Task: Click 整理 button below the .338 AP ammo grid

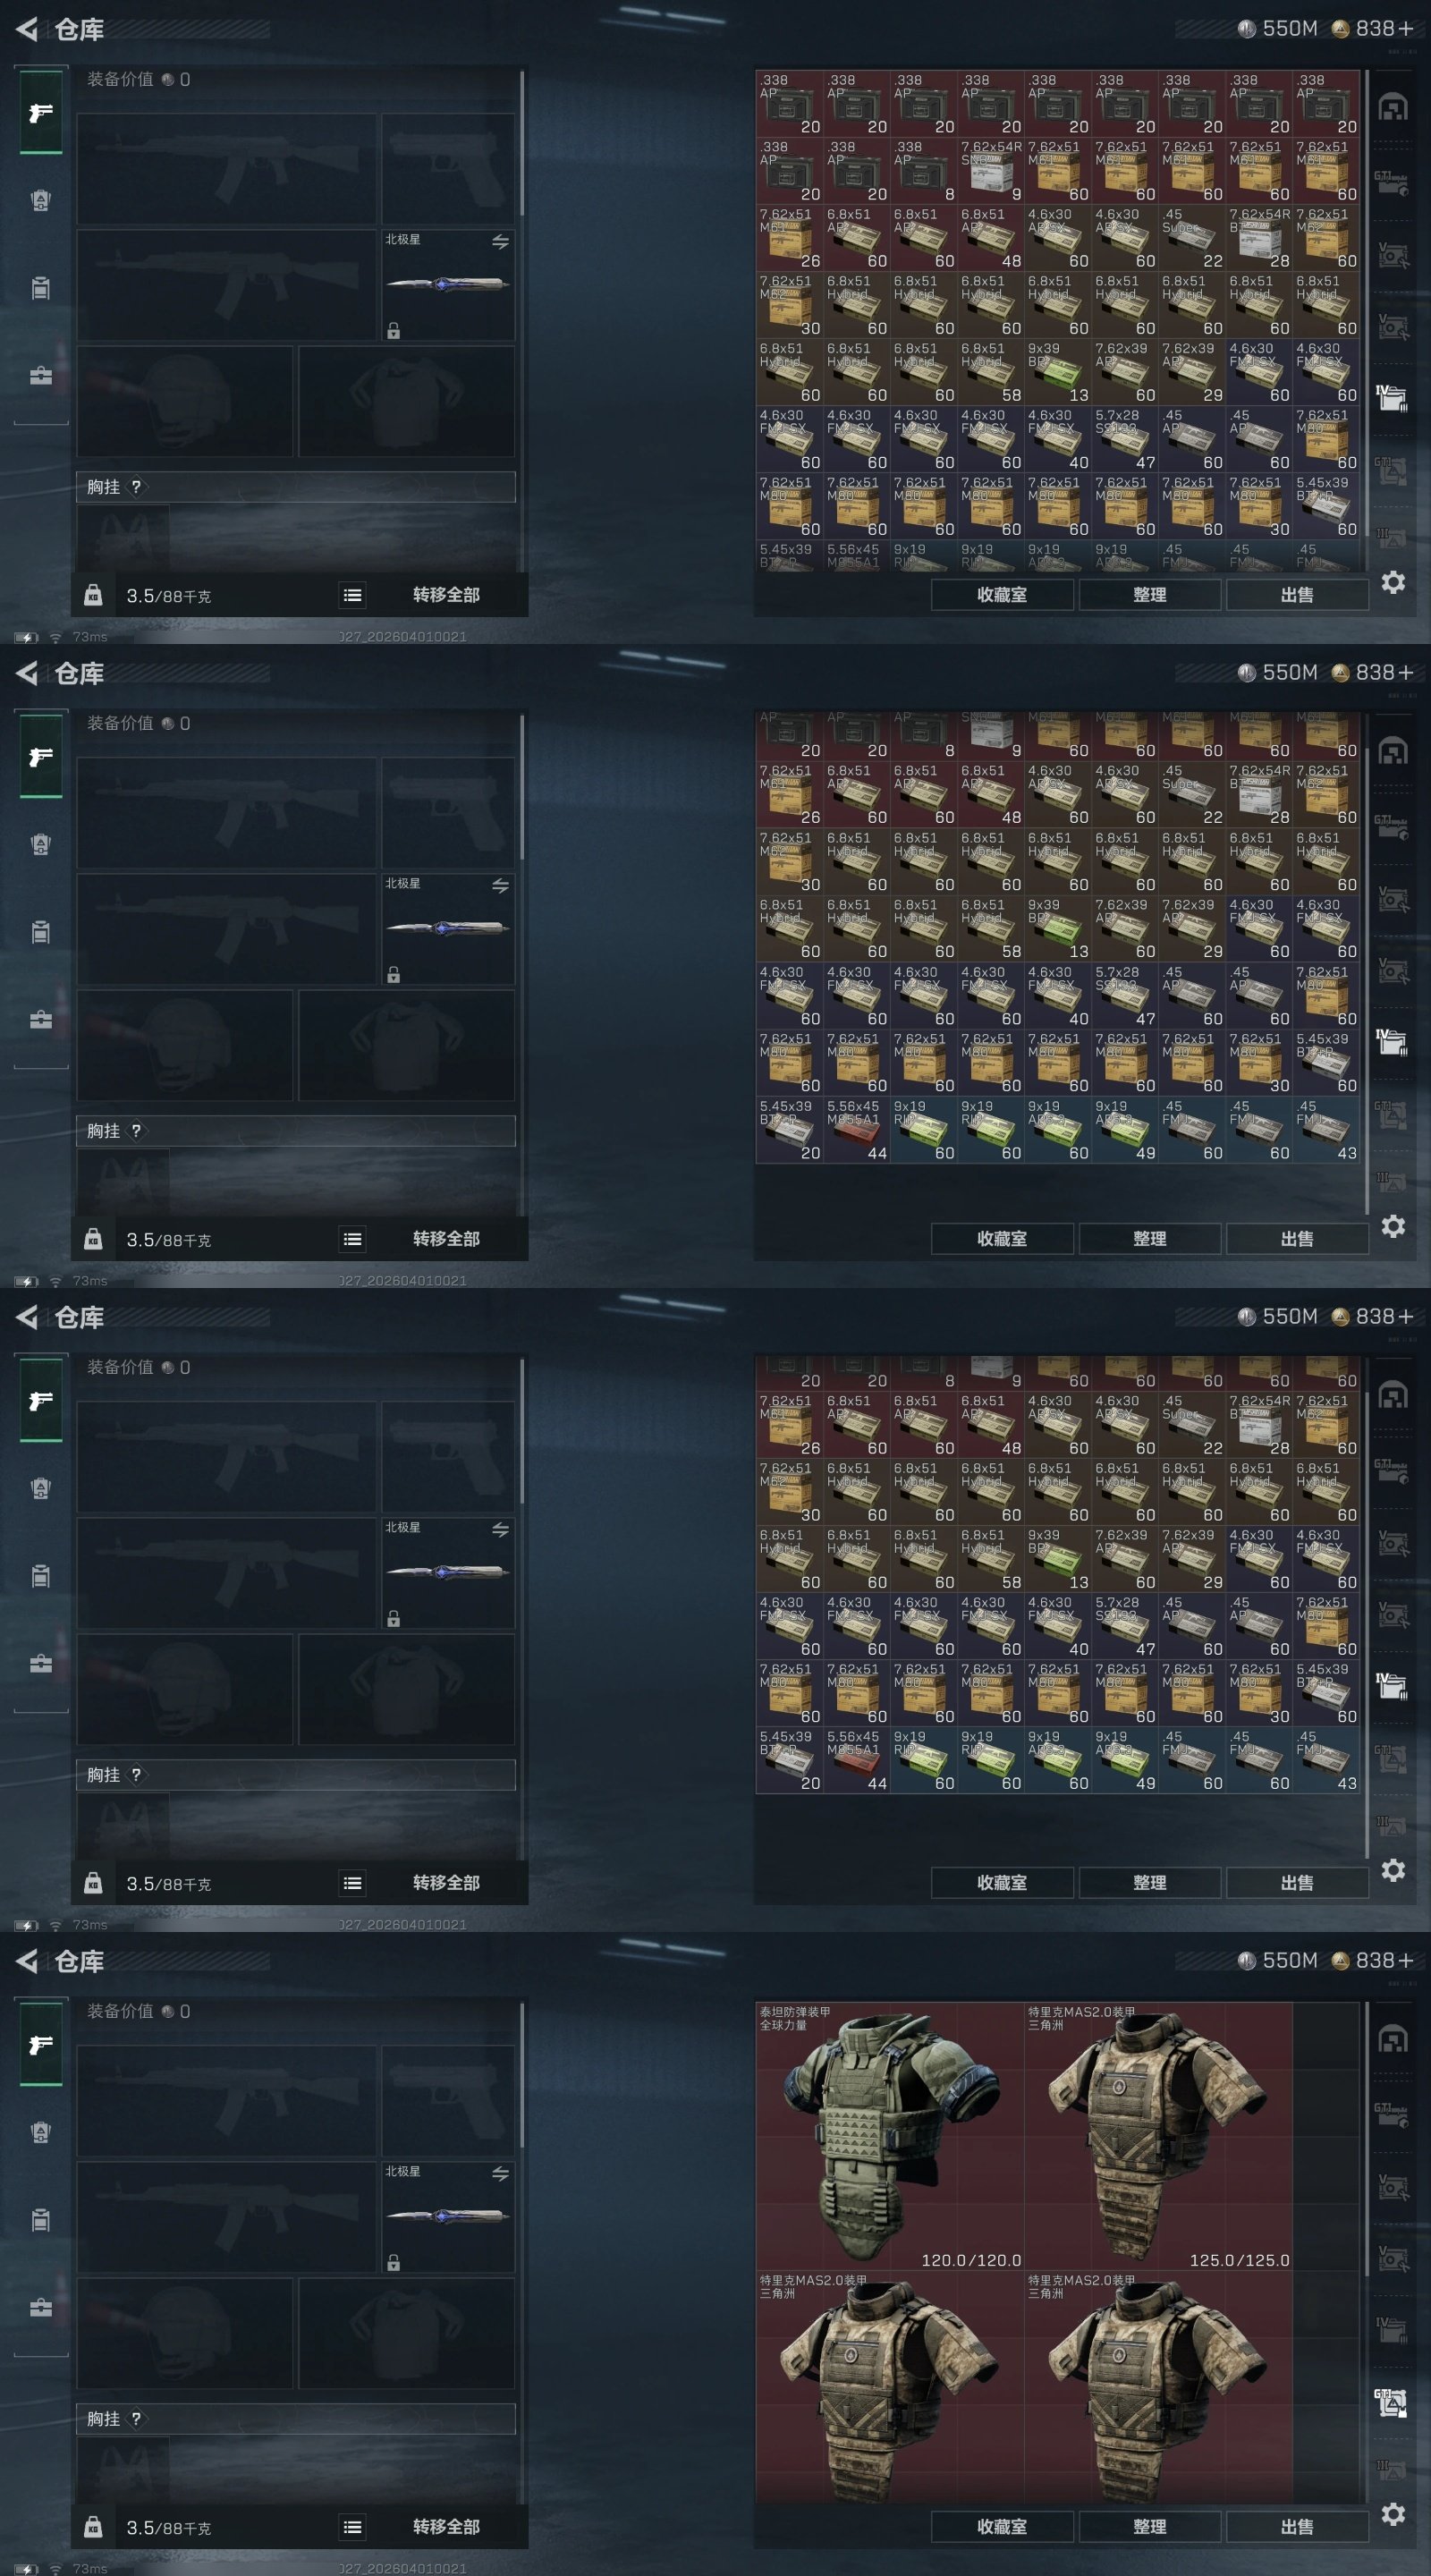Action: click(1150, 594)
